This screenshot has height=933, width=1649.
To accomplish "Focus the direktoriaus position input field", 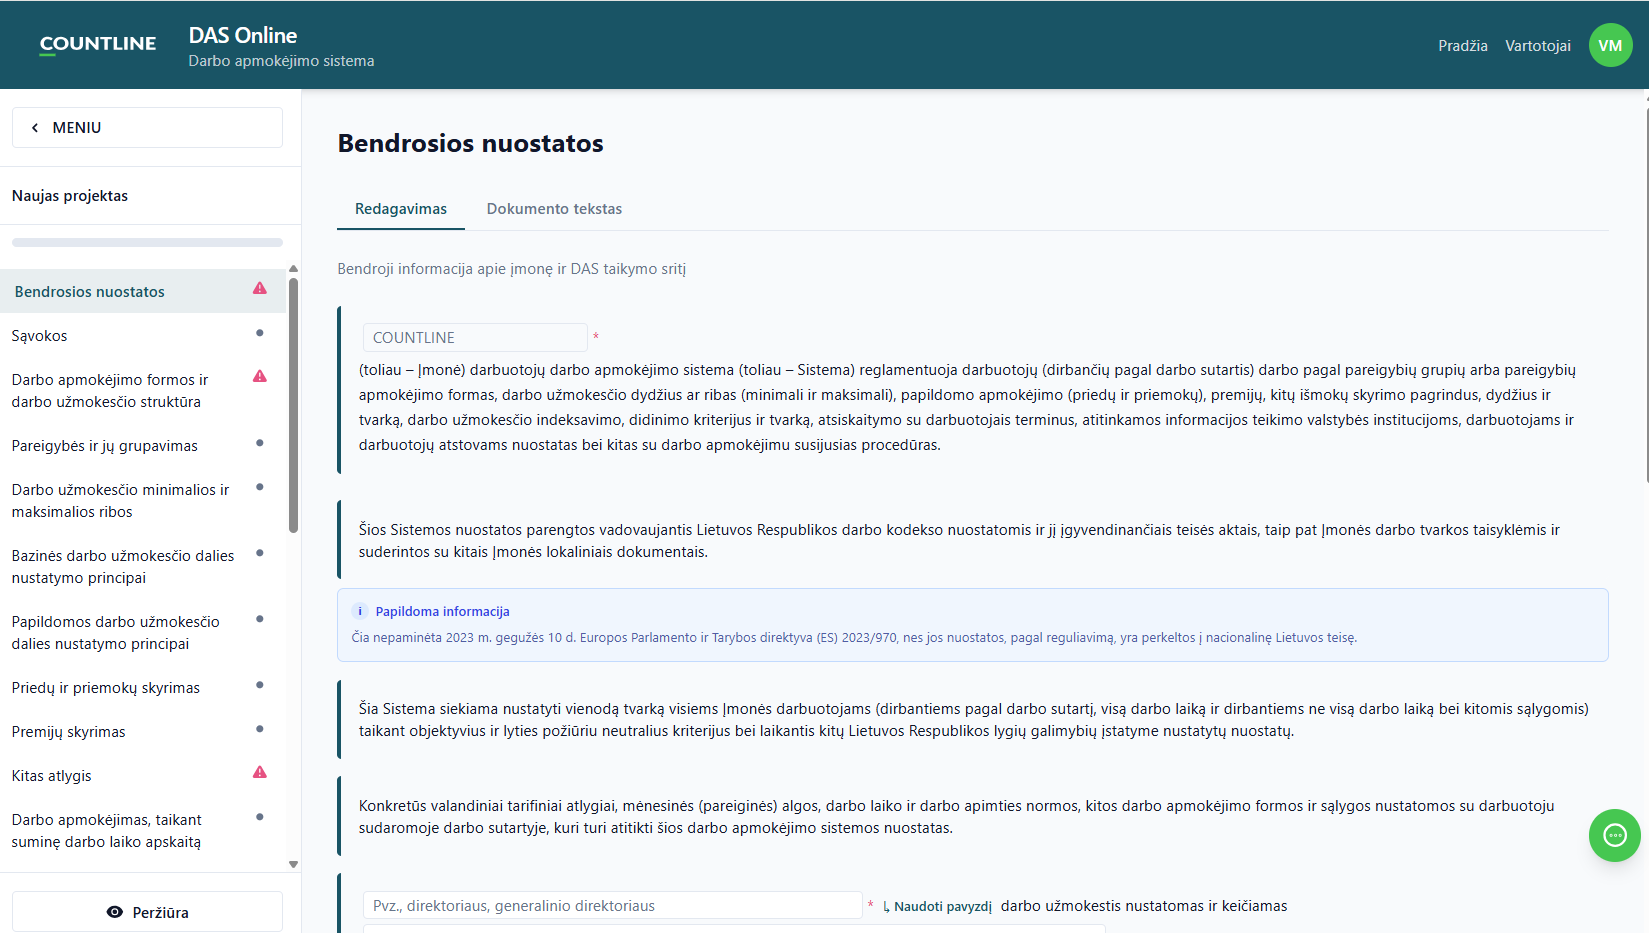I will pyautogui.click(x=612, y=906).
